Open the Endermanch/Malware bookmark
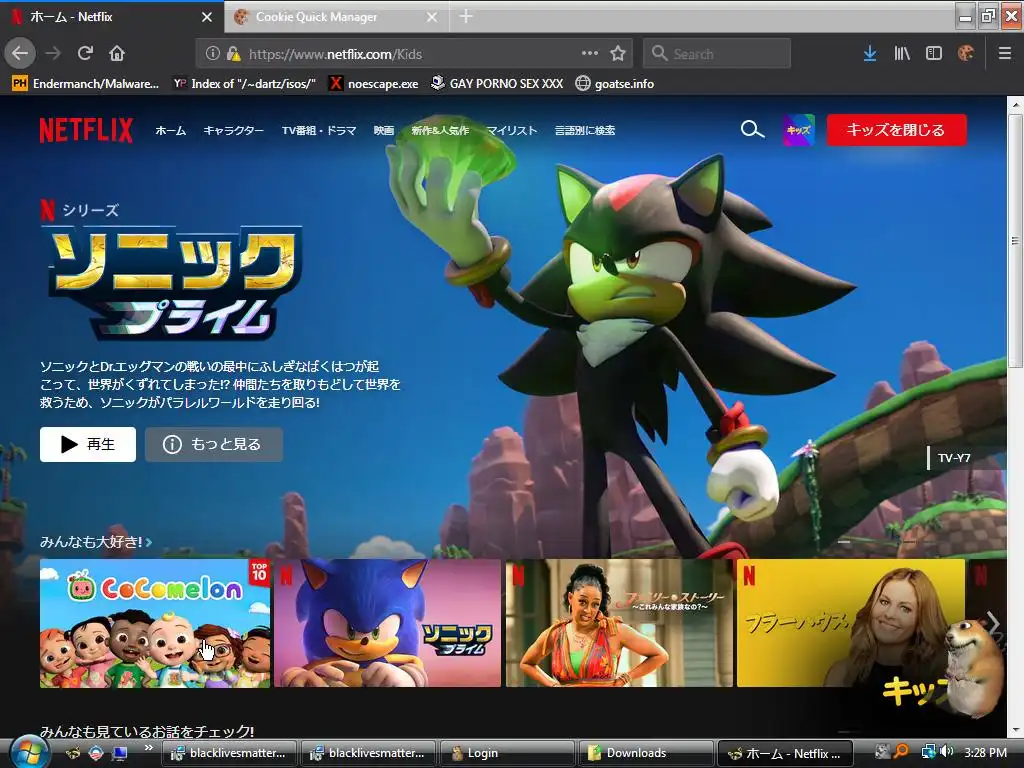 [86, 84]
